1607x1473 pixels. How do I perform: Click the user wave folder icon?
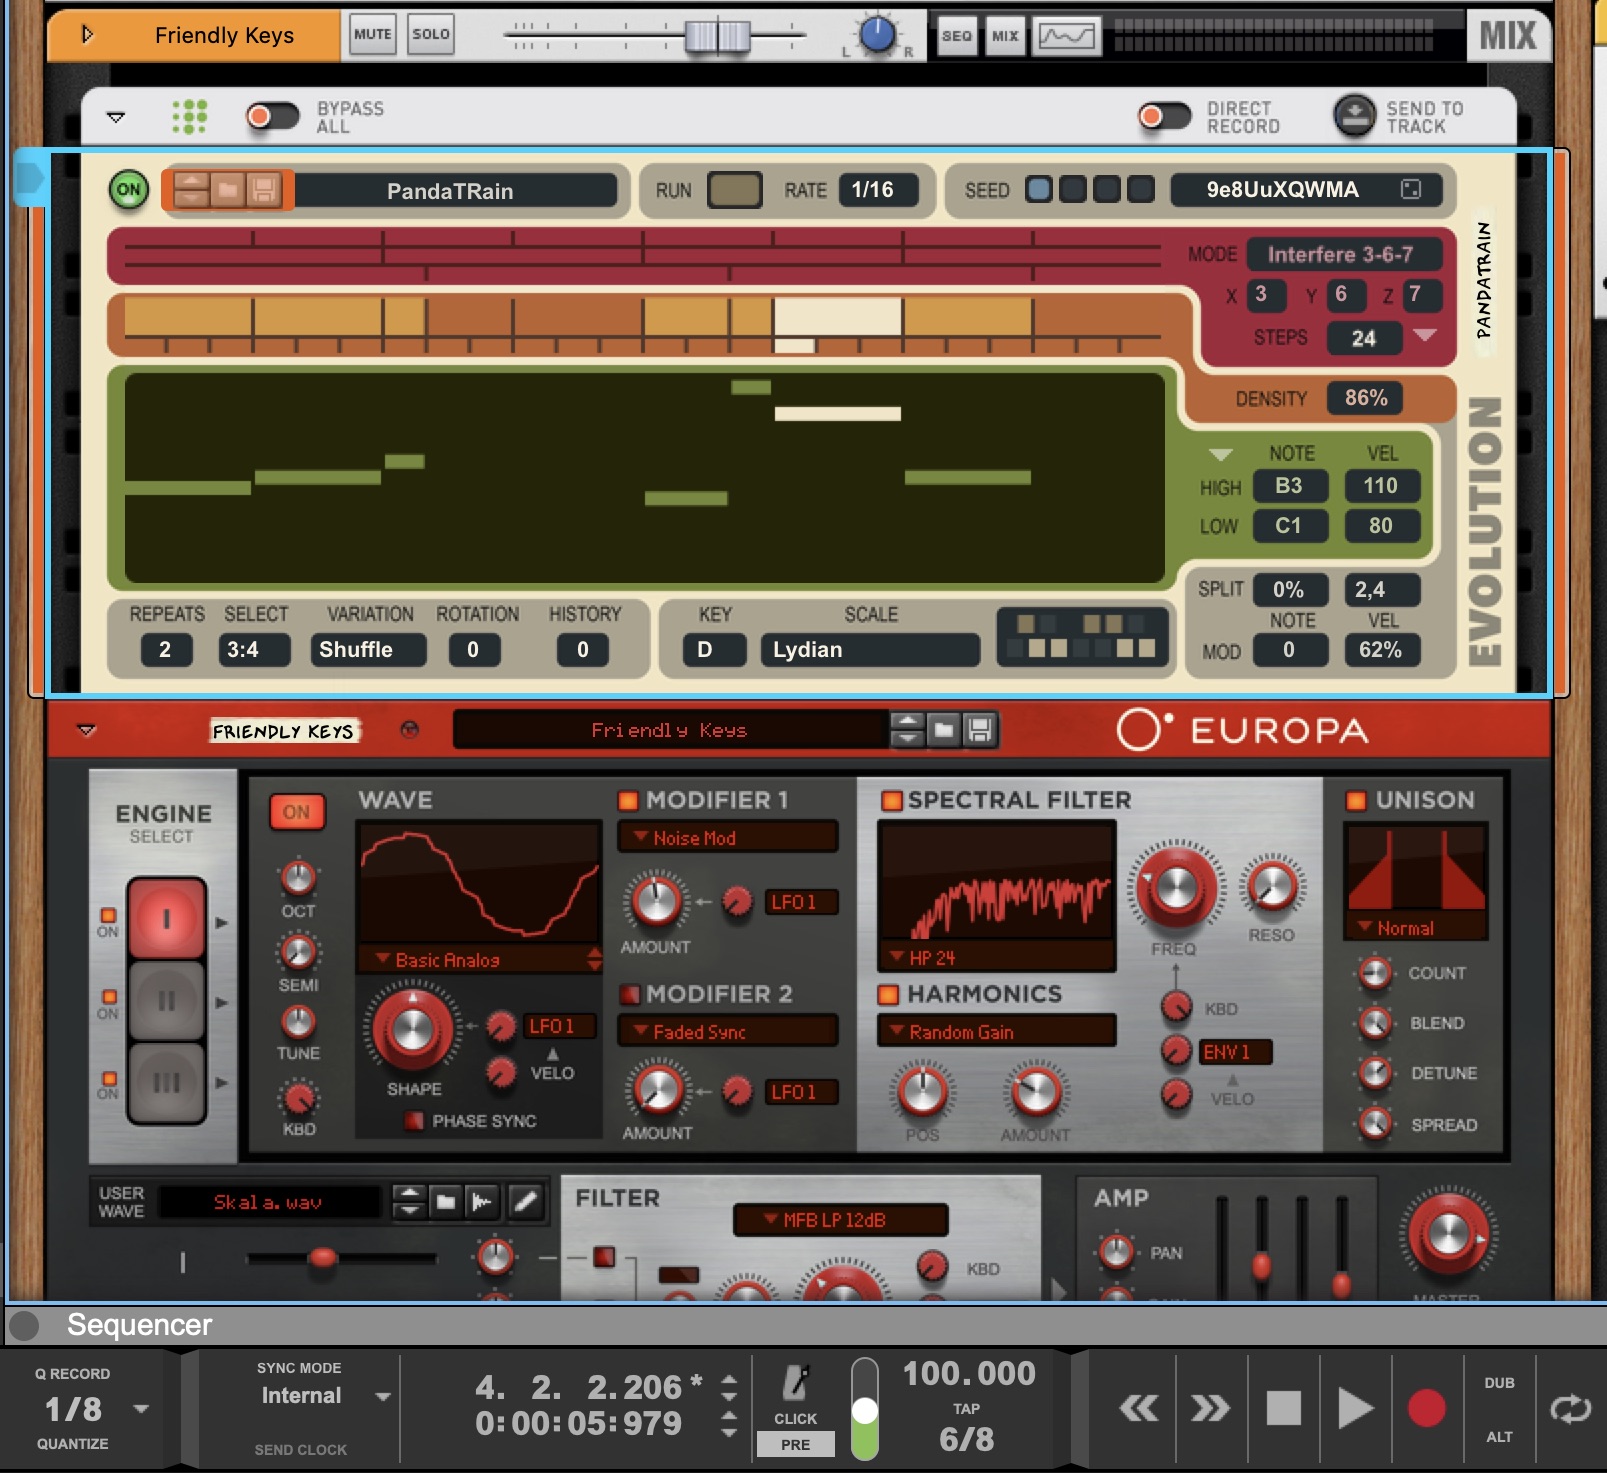click(x=446, y=1202)
